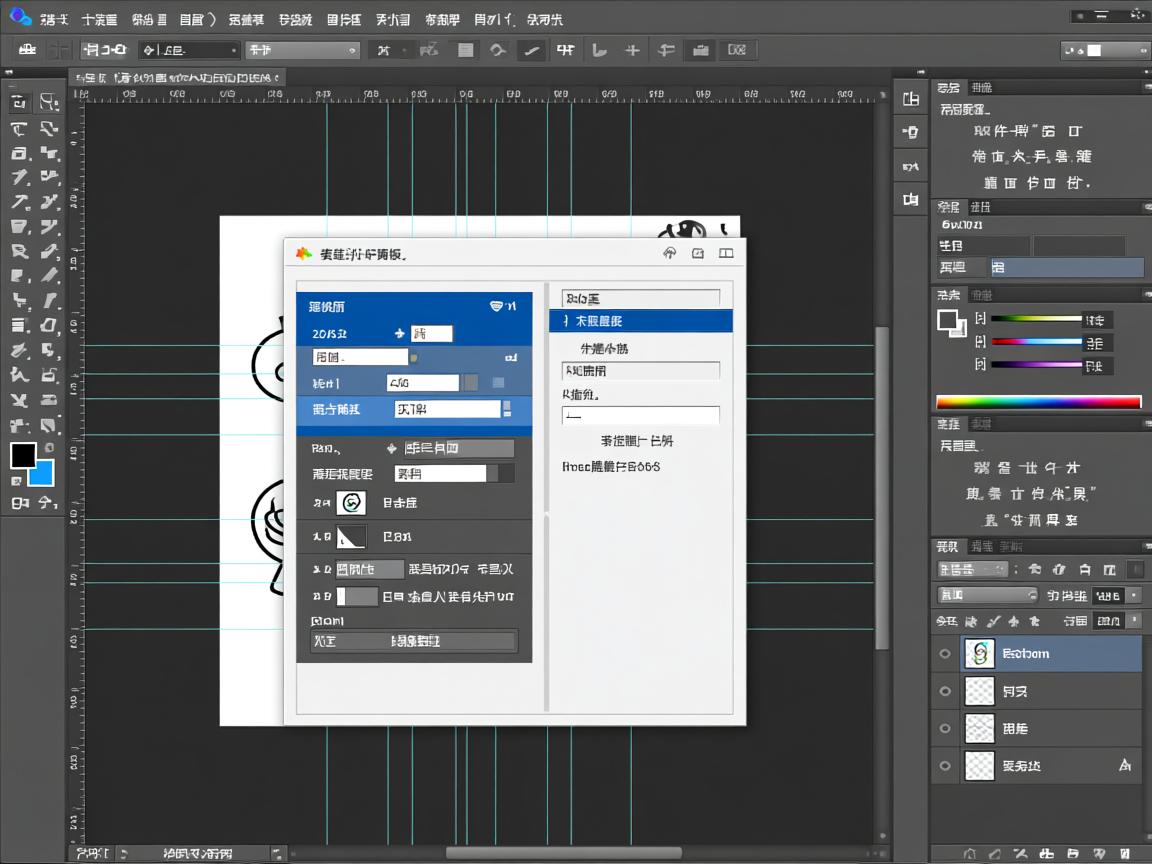This screenshot has width=1152, height=864.
Task: Open the layer opacity dropdown arrow
Action: 1133,595
